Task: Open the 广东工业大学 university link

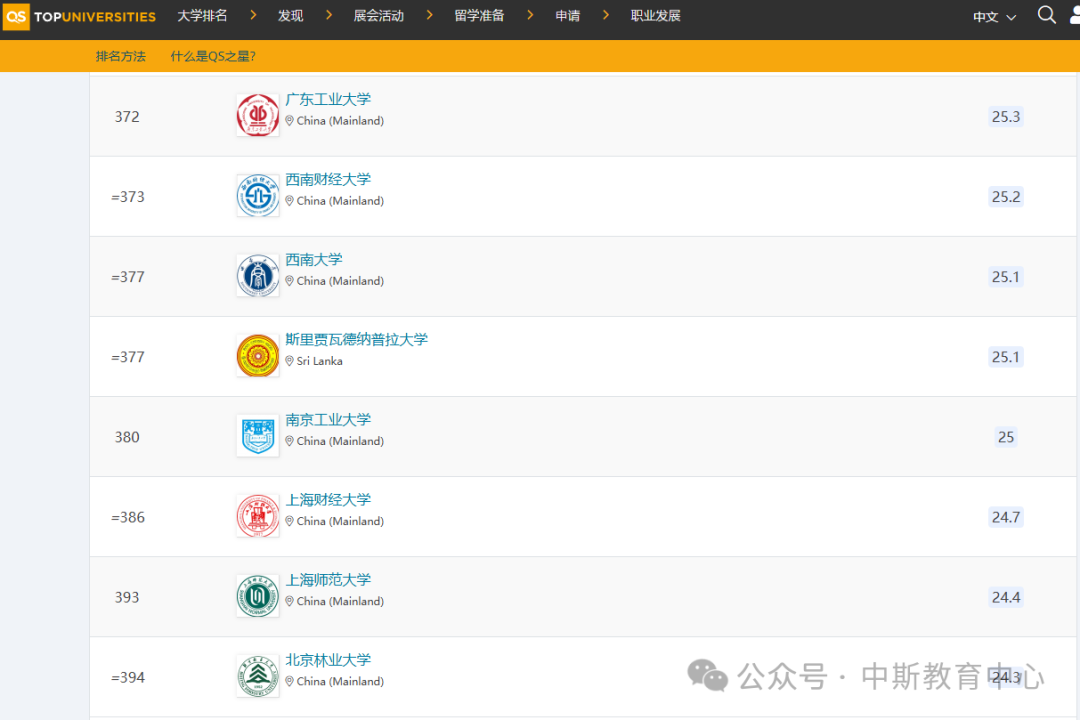Action: click(x=328, y=99)
